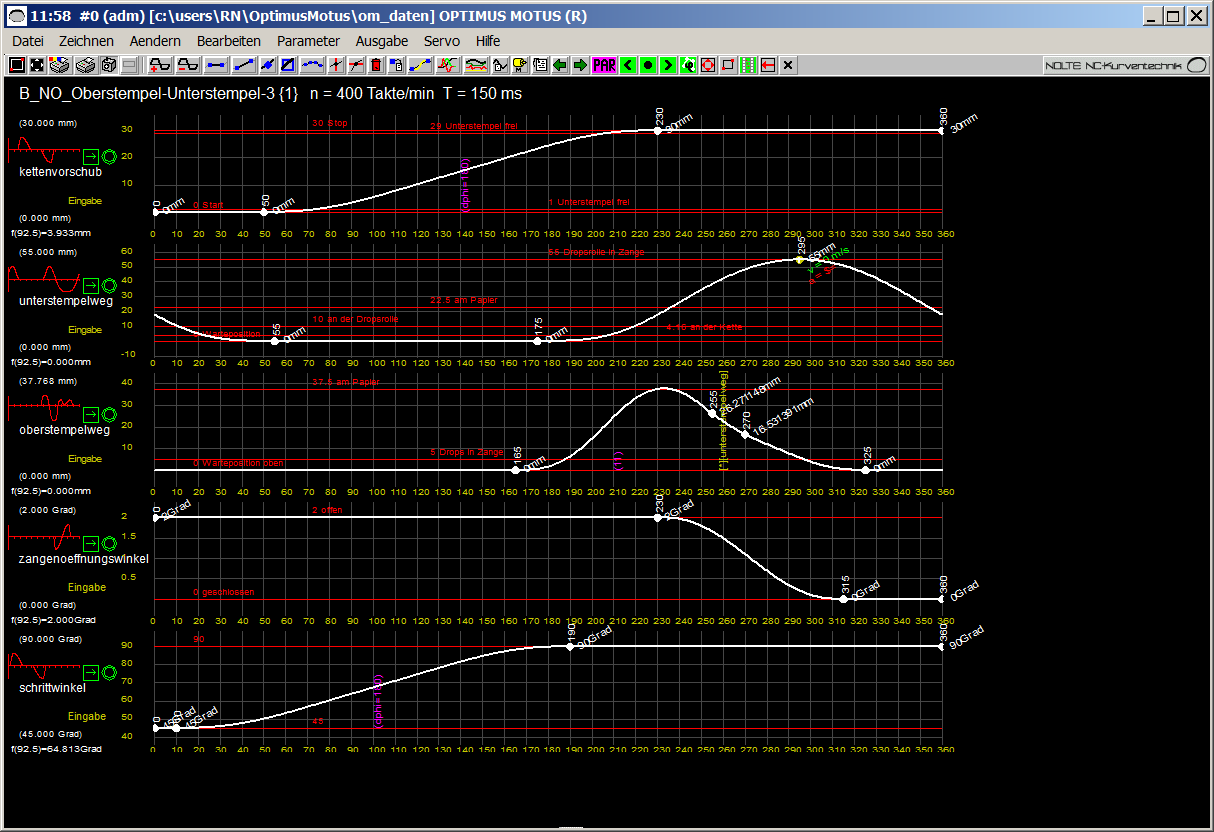Screen dimensions: 1214x832
Task: Click the printer icon with colored squares
Action: (x=60, y=65)
